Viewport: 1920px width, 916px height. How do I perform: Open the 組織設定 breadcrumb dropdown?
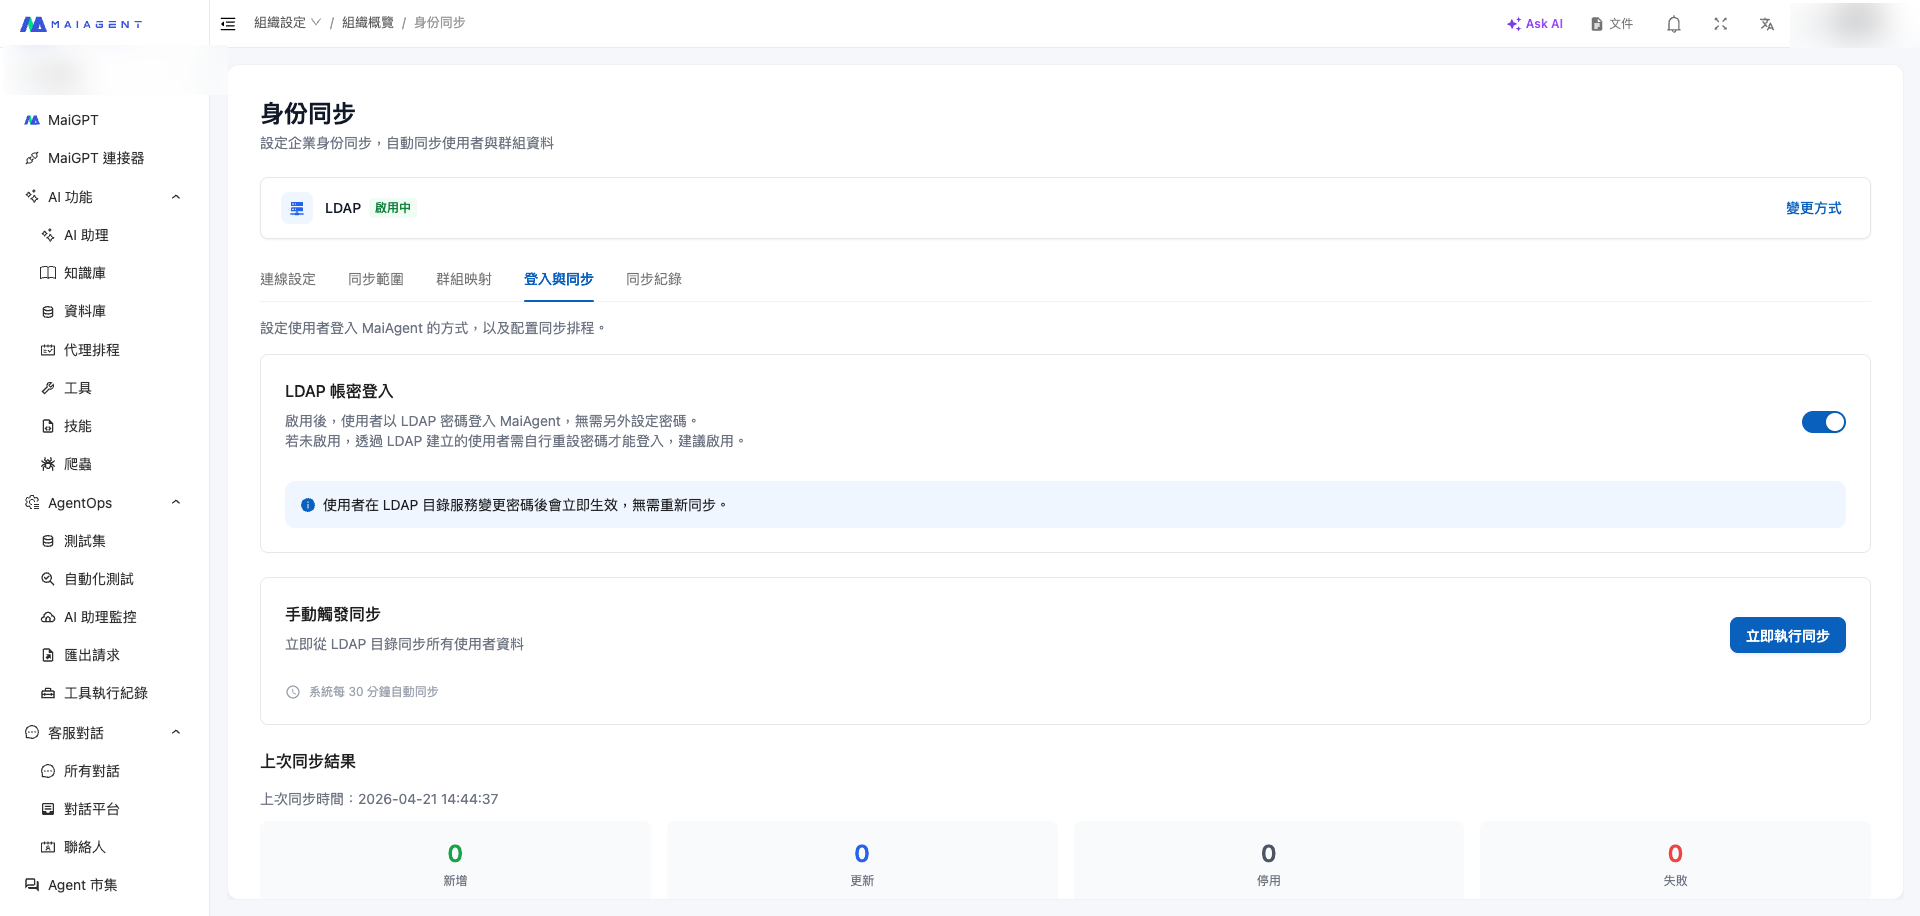(287, 23)
